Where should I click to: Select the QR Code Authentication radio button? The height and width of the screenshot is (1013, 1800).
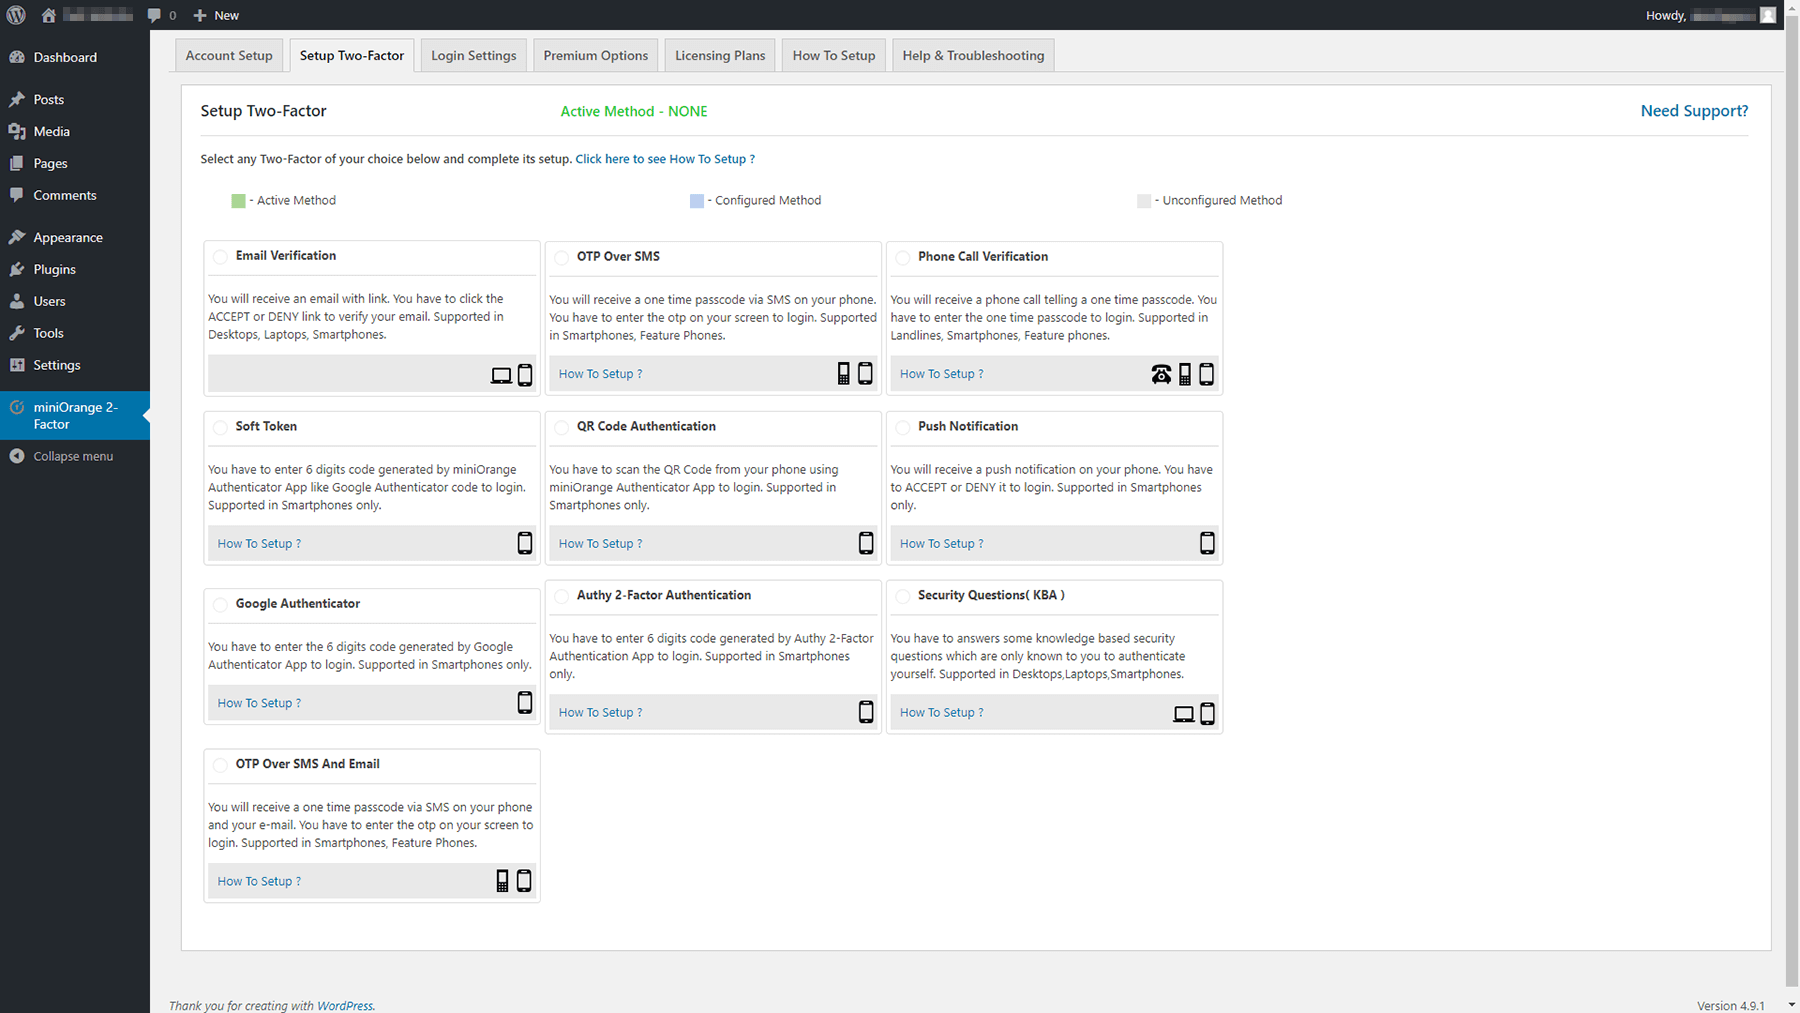coord(561,428)
